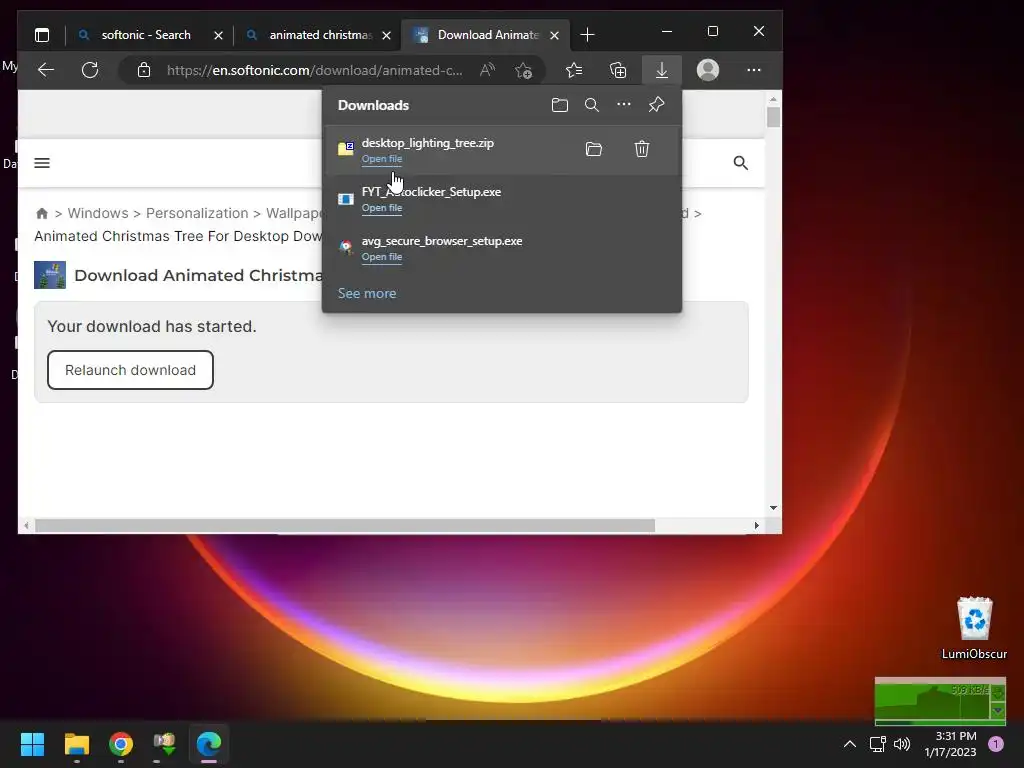1024x768 pixels.
Task: Show hidden system tray icons chevron
Action: [850, 744]
